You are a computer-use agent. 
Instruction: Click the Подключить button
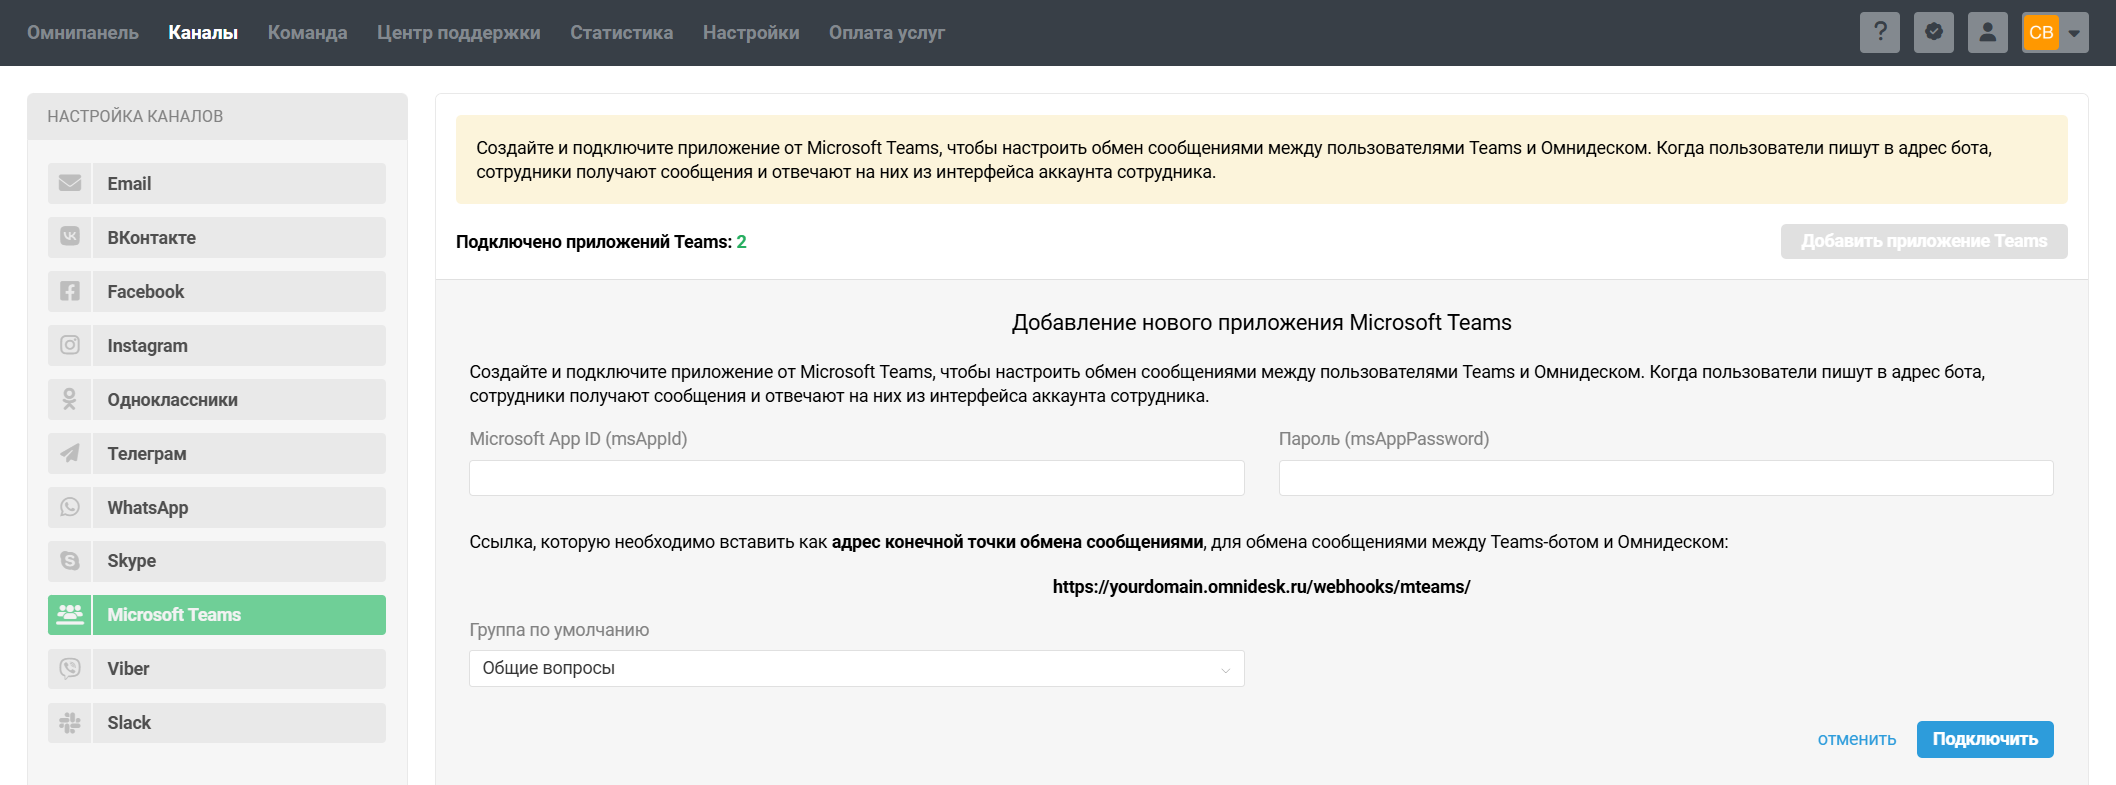pos(1985,739)
